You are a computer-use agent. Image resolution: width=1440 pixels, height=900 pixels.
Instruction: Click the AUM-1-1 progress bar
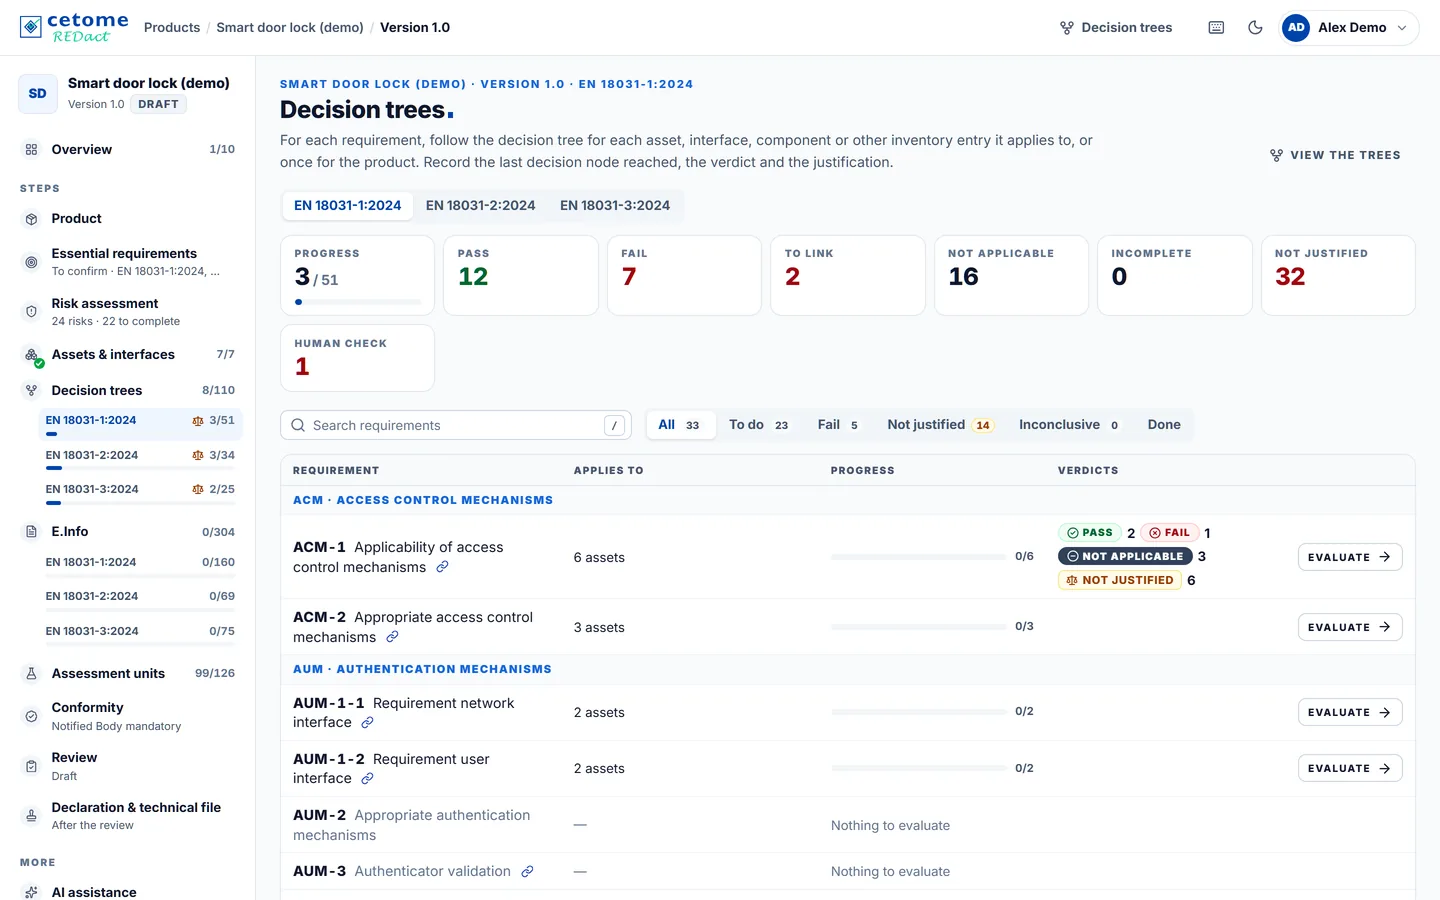pos(918,712)
